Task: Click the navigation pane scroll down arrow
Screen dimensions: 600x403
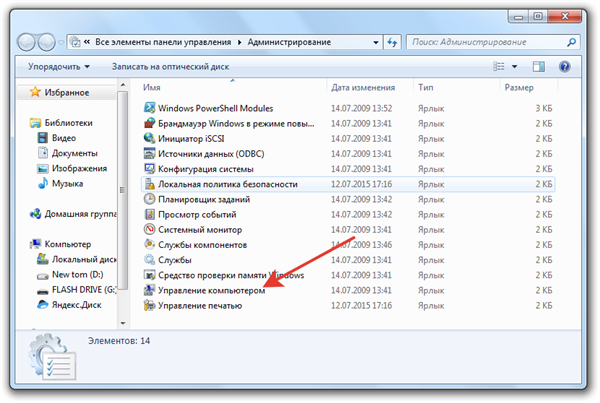Action: pyautogui.click(x=123, y=323)
